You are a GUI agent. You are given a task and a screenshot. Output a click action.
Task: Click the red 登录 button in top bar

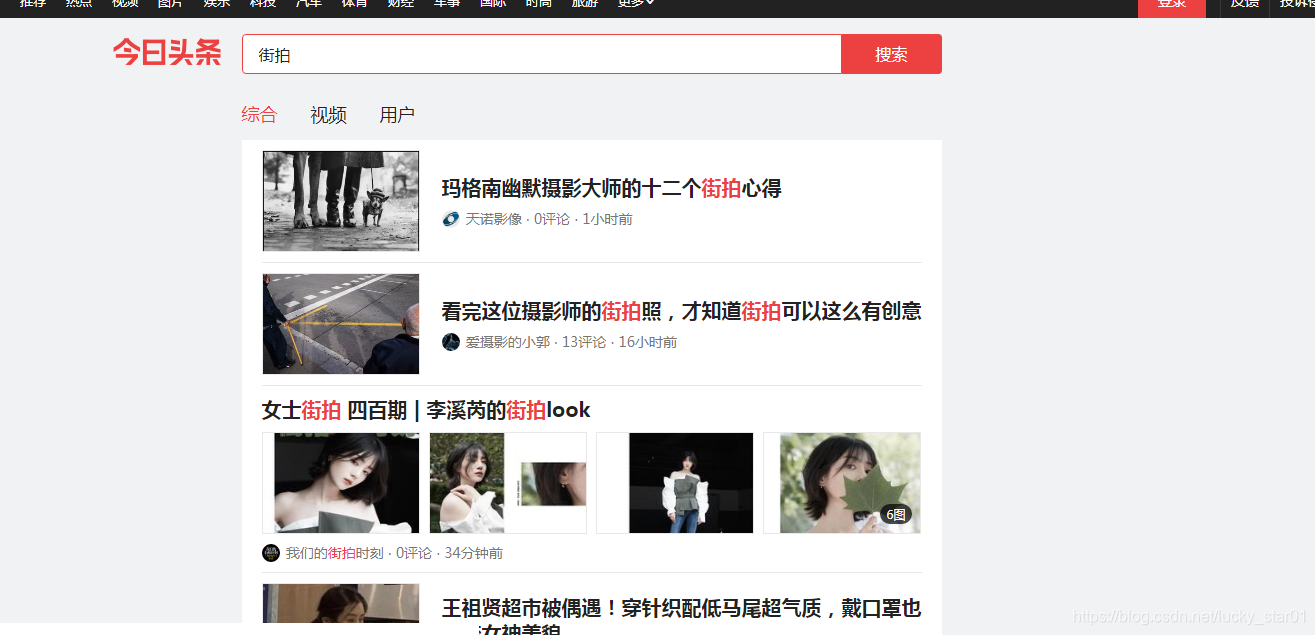click(x=1172, y=6)
